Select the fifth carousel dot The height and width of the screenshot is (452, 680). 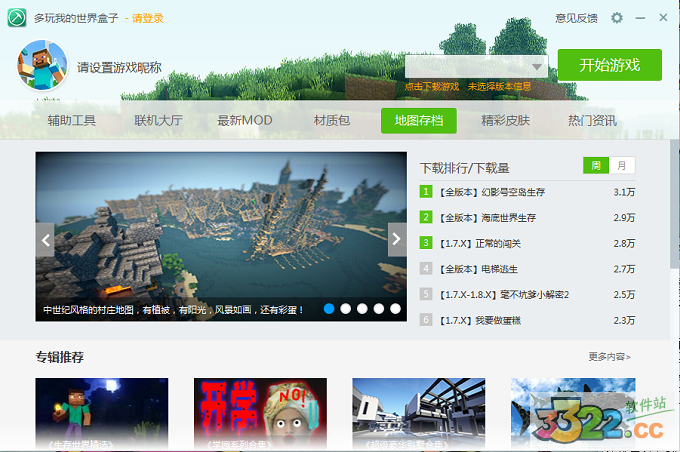395,308
